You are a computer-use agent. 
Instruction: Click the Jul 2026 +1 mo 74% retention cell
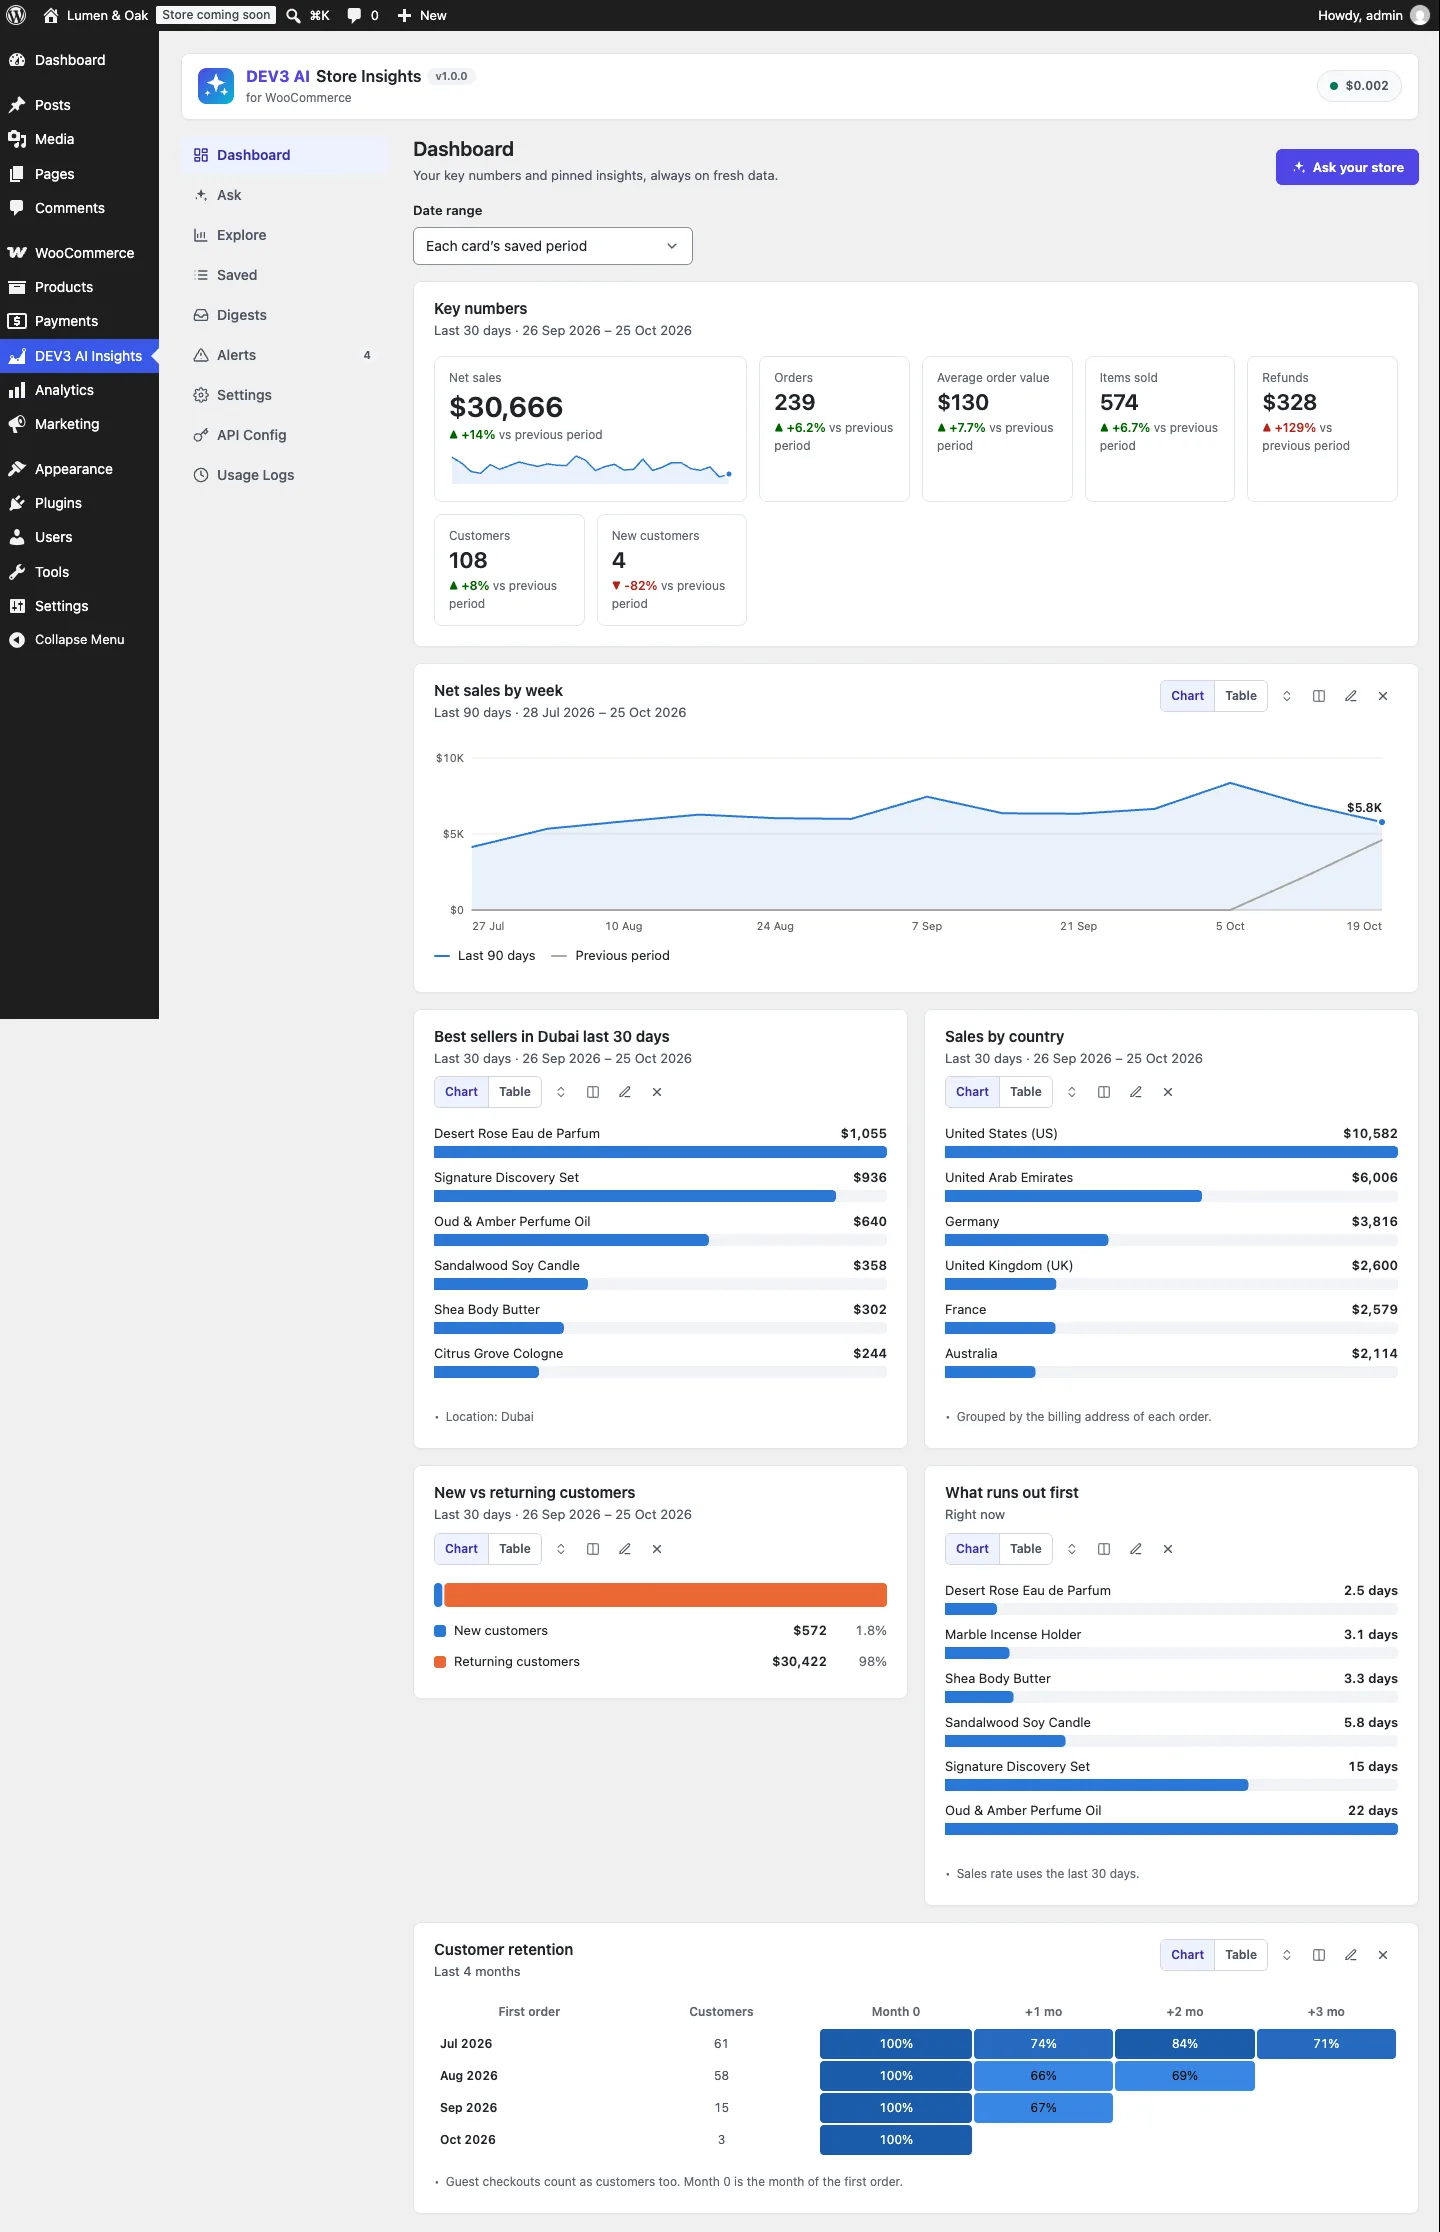click(1043, 2044)
